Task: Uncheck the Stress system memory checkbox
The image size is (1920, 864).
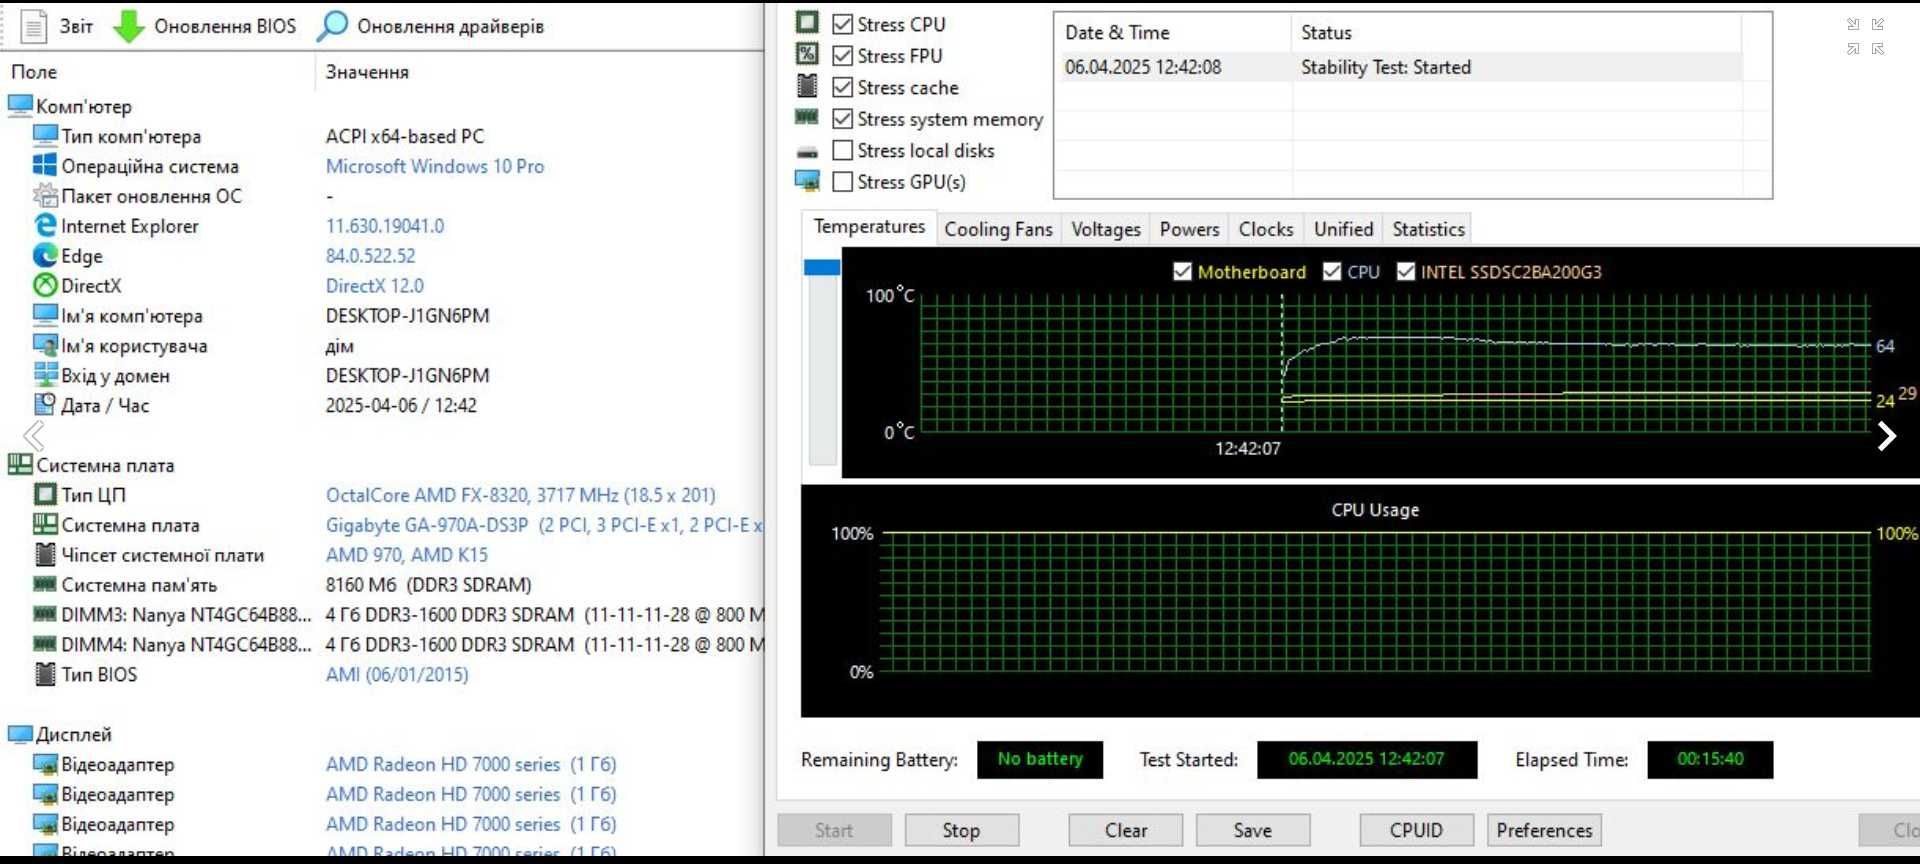Action: (843, 119)
